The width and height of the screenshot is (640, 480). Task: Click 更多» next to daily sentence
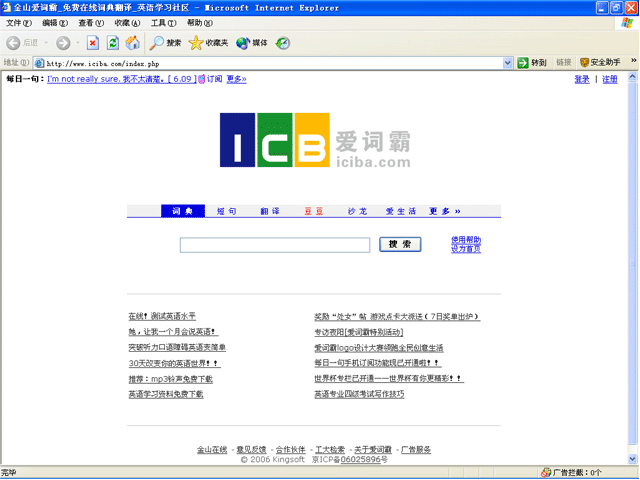coord(236,79)
